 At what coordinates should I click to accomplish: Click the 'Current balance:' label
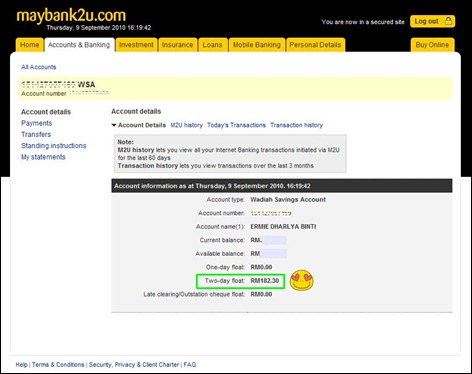point(222,240)
